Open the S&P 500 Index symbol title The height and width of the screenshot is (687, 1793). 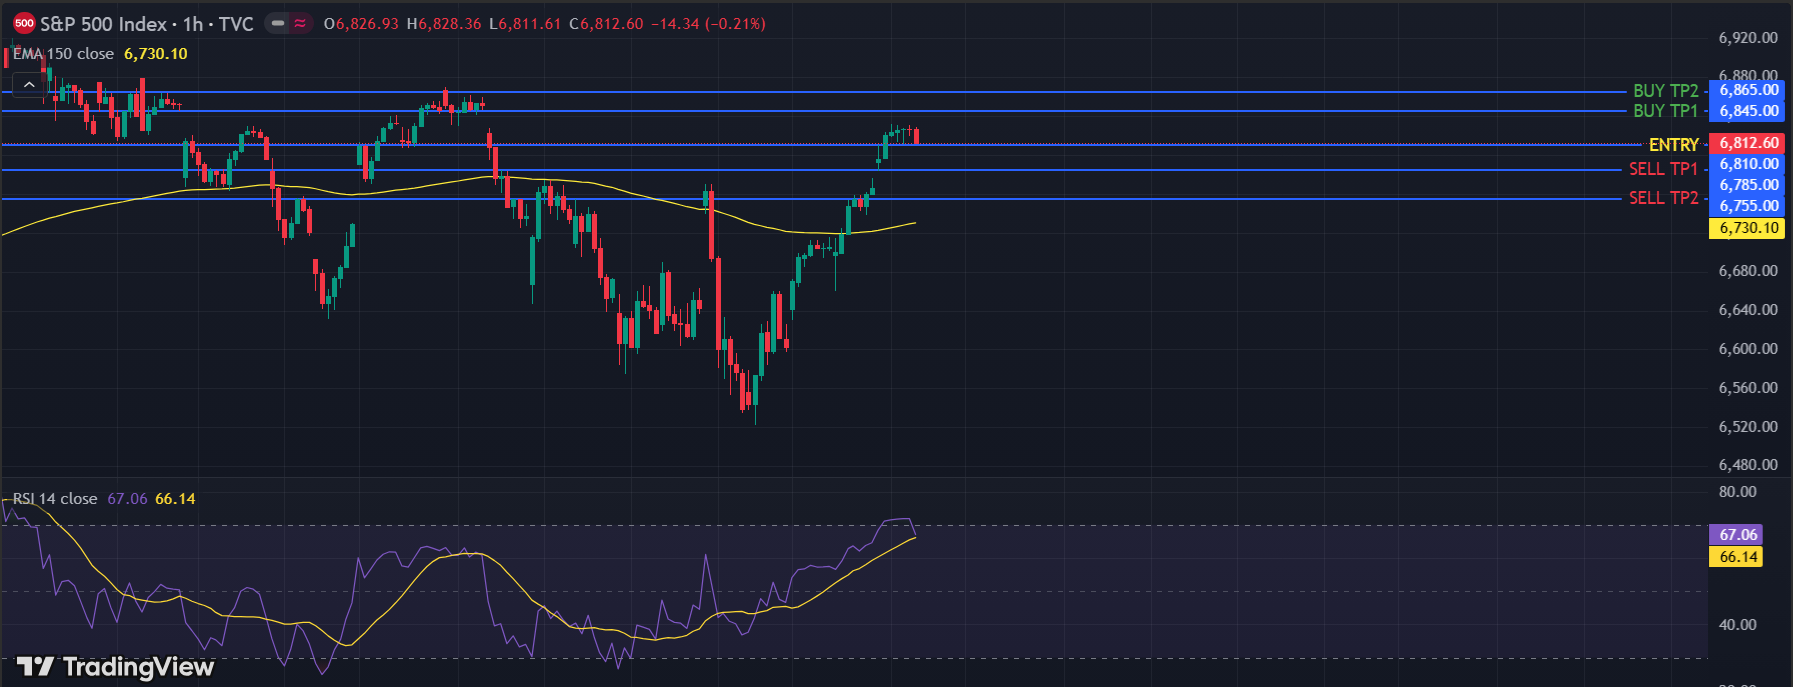pos(103,24)
